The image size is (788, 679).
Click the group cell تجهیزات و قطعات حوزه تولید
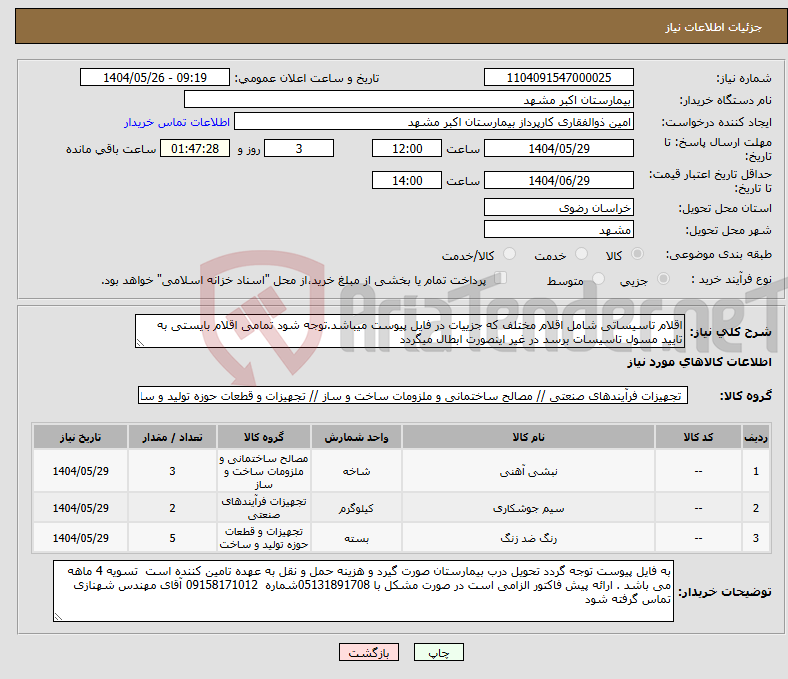click(x=264, y=538)
